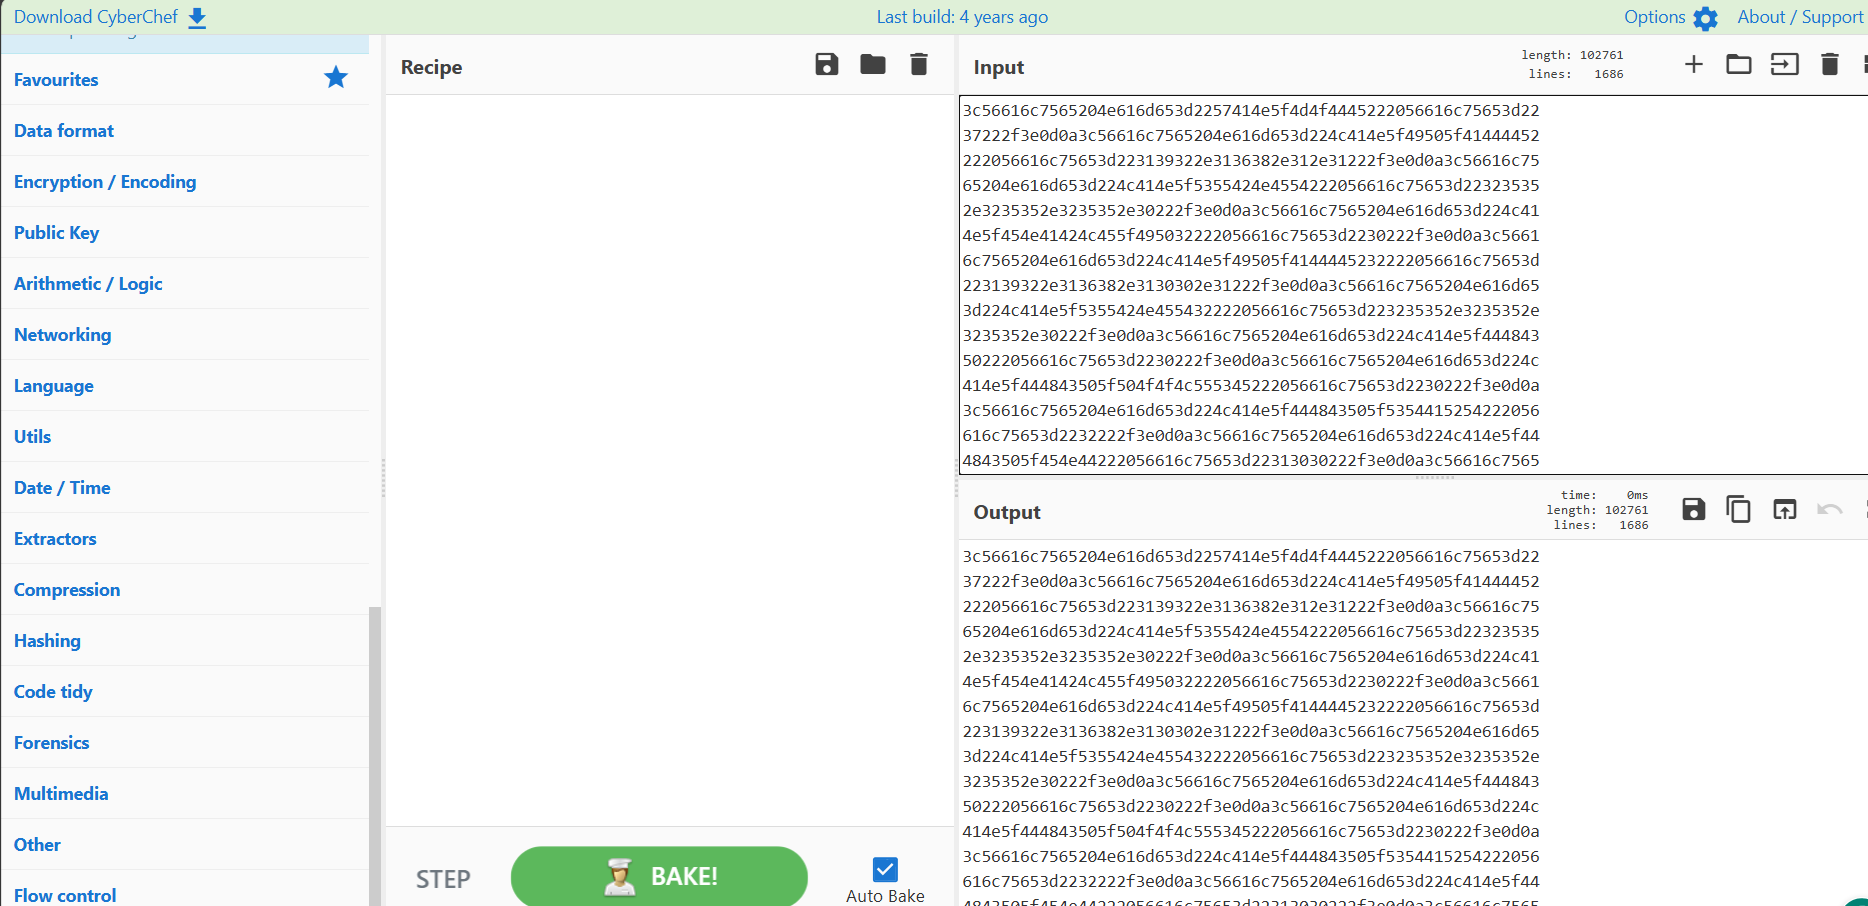
Task: Click the Load recipe folder icon
Action: tap(872, 65)
